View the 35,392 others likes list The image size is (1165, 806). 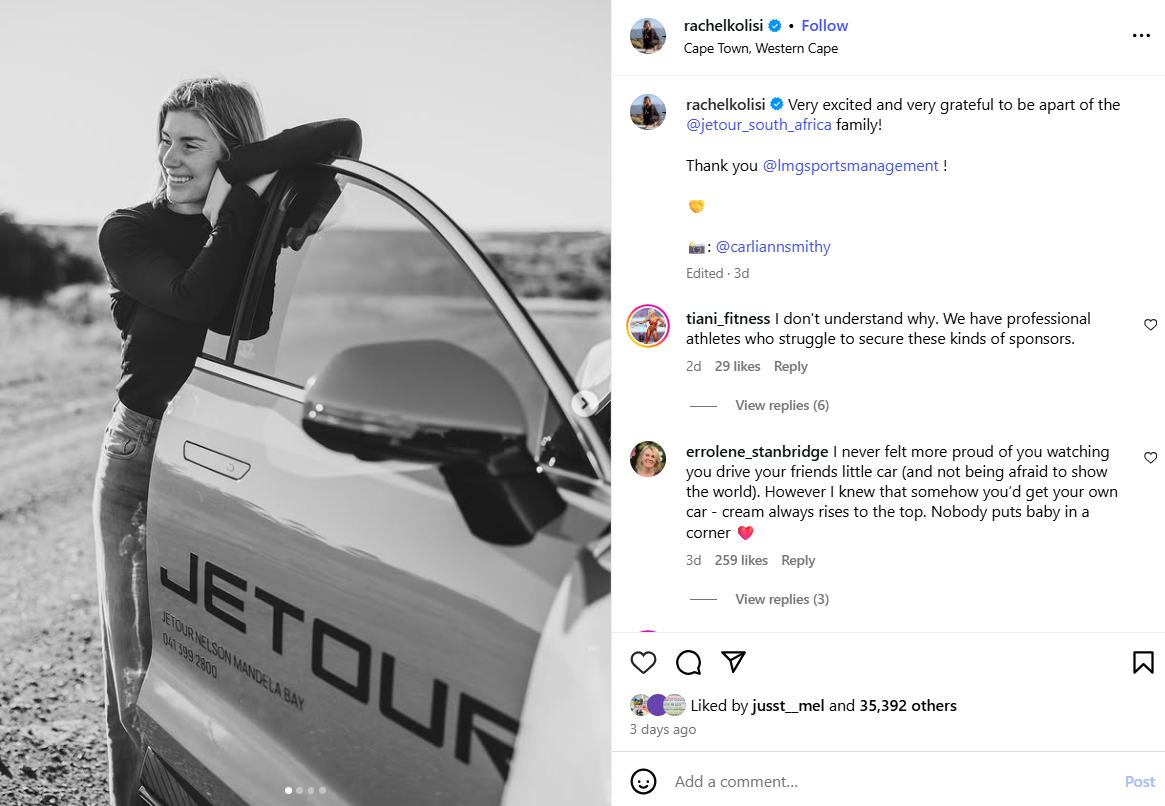click(x=908, y=706)
